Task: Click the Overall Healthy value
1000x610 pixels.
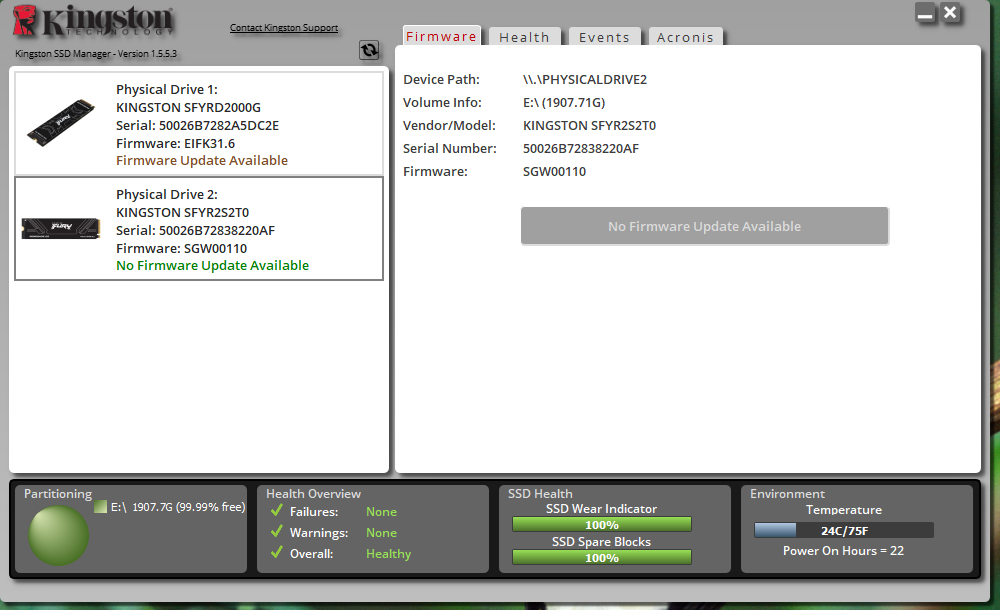Action: point(388,554)
